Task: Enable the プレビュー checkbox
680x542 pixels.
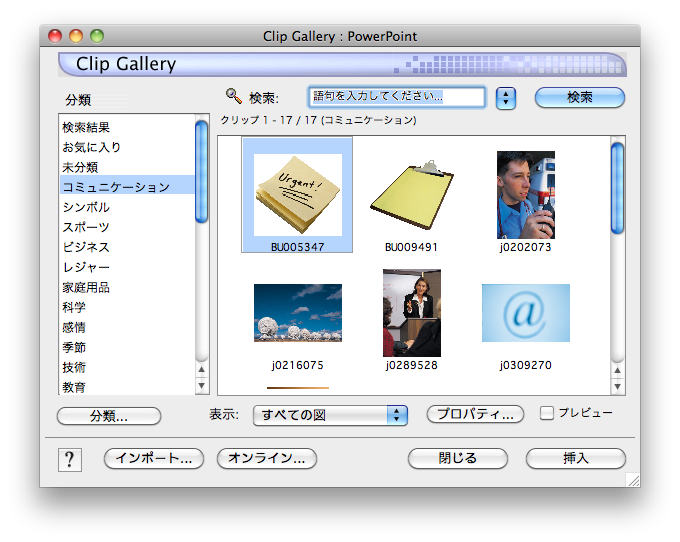Action: pos(547,413)
